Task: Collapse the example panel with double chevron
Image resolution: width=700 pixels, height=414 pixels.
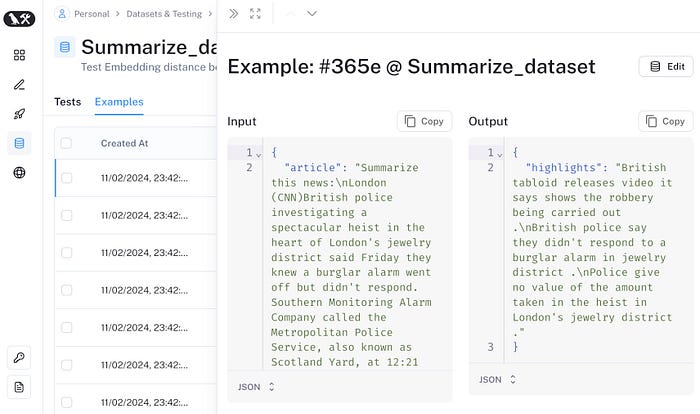Action: point(233,14)
